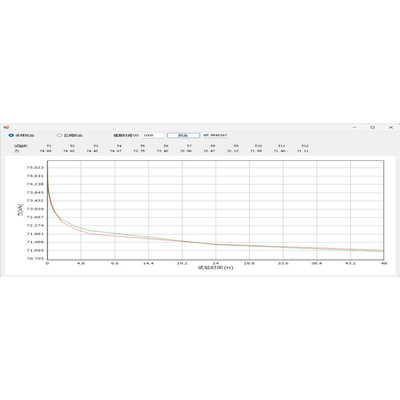Click the 24 tick label on the time axis

click(216, 263)
